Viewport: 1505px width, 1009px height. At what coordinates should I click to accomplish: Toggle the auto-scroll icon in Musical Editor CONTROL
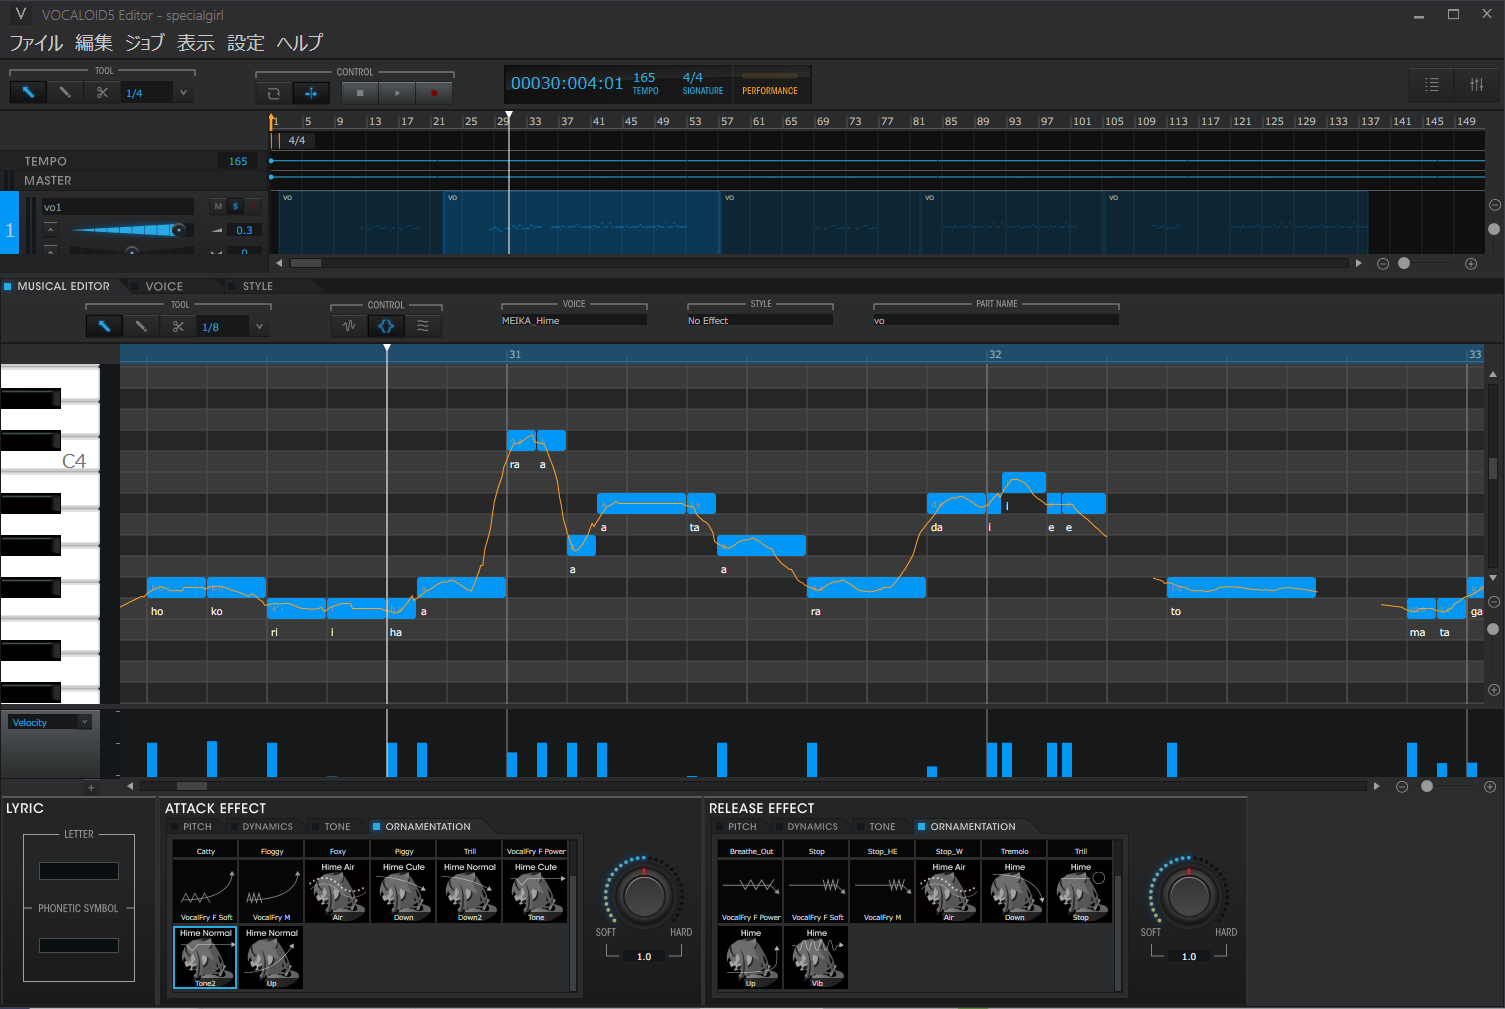(386, 326)
